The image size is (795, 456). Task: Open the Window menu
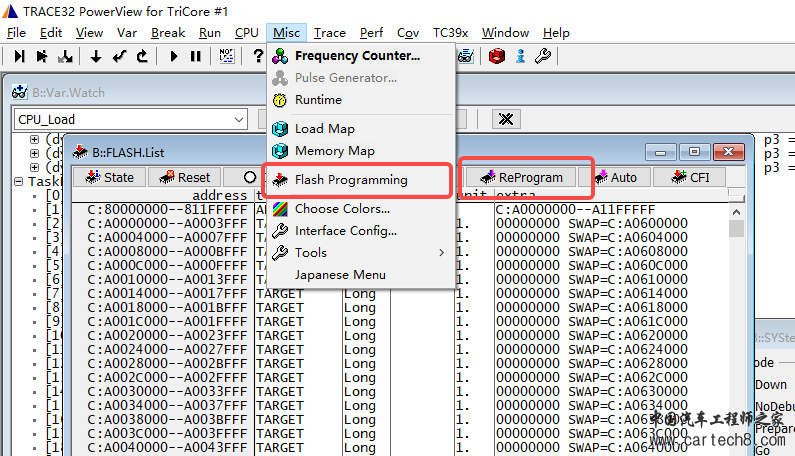(505, 33)
